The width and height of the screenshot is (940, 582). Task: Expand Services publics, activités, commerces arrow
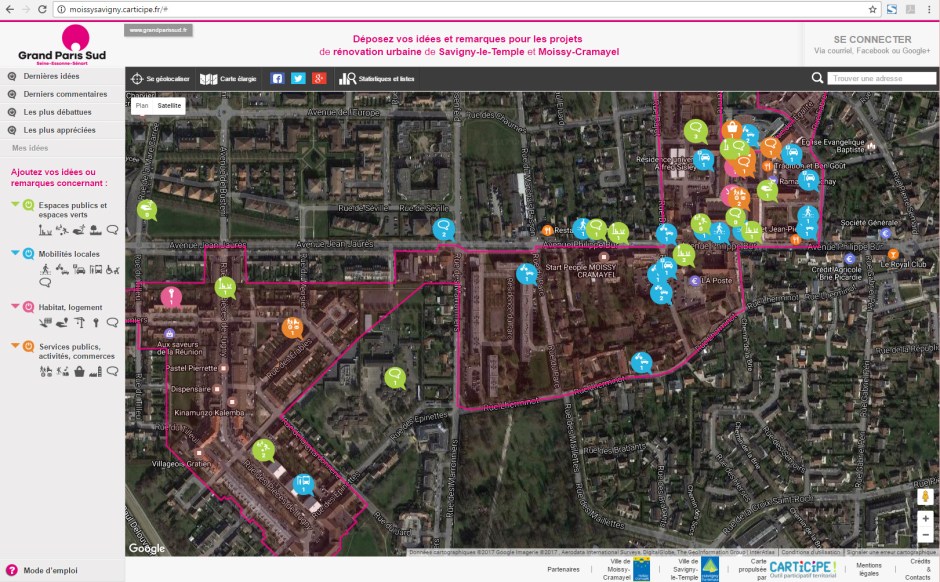[x=15, y=346]
